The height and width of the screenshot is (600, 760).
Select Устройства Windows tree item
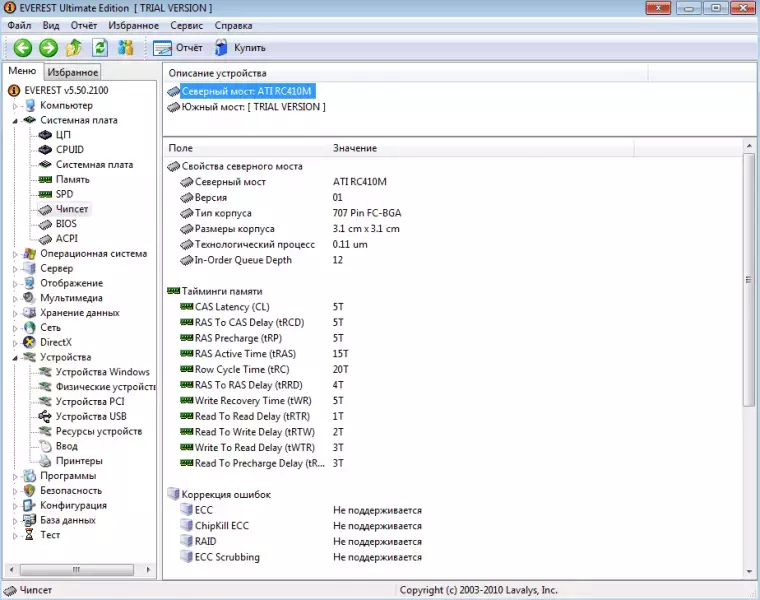click(102, 372)
